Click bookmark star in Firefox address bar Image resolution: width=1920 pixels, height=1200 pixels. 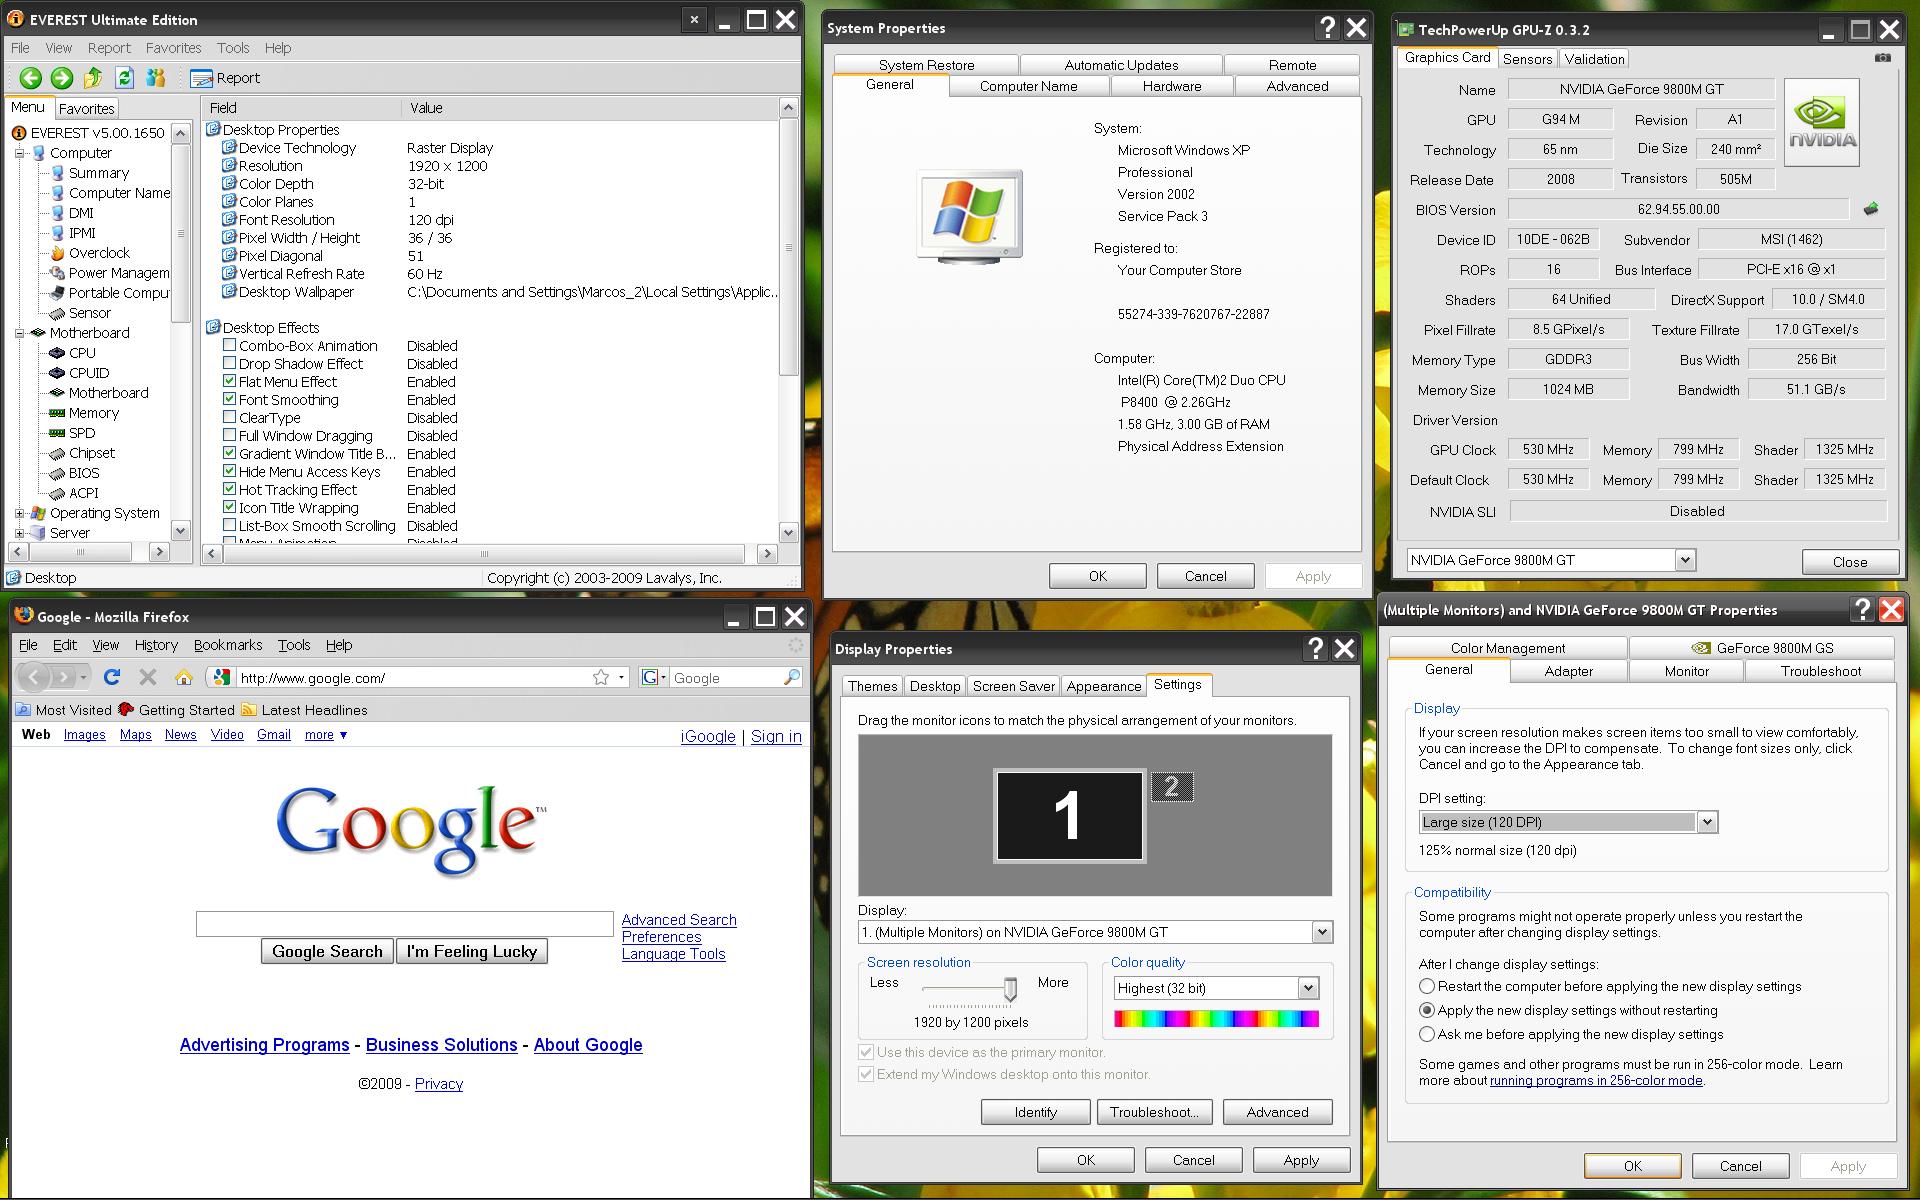click(x=601, y=677)
